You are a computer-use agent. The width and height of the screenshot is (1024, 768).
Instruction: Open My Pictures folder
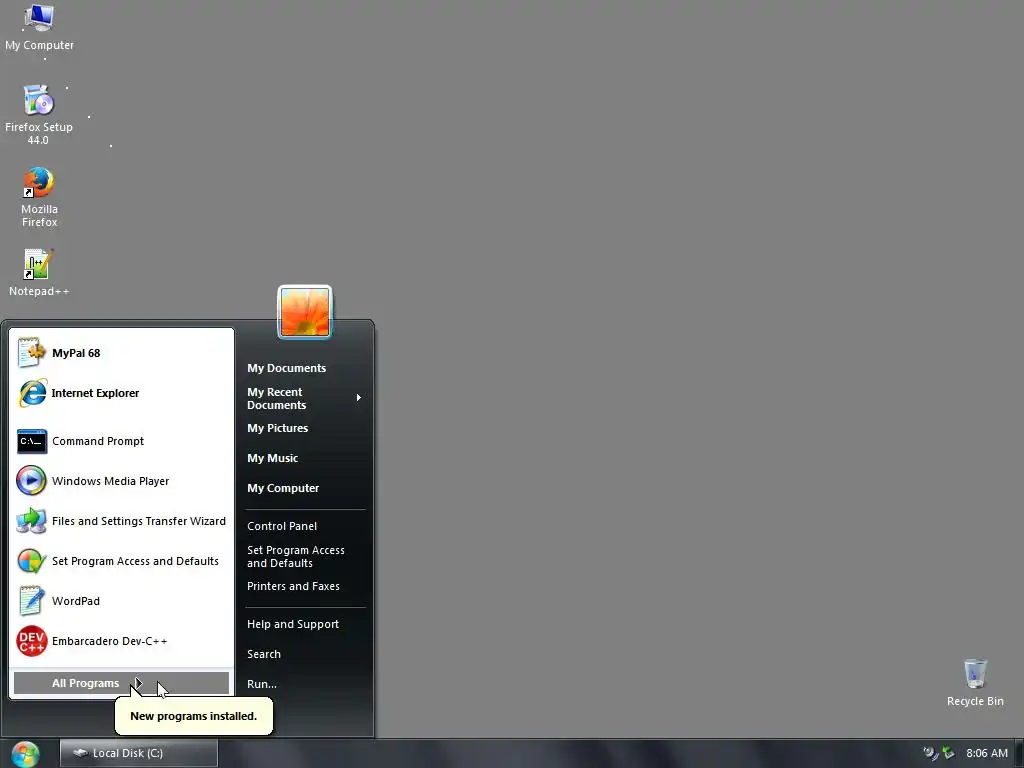tap(304, 428)
